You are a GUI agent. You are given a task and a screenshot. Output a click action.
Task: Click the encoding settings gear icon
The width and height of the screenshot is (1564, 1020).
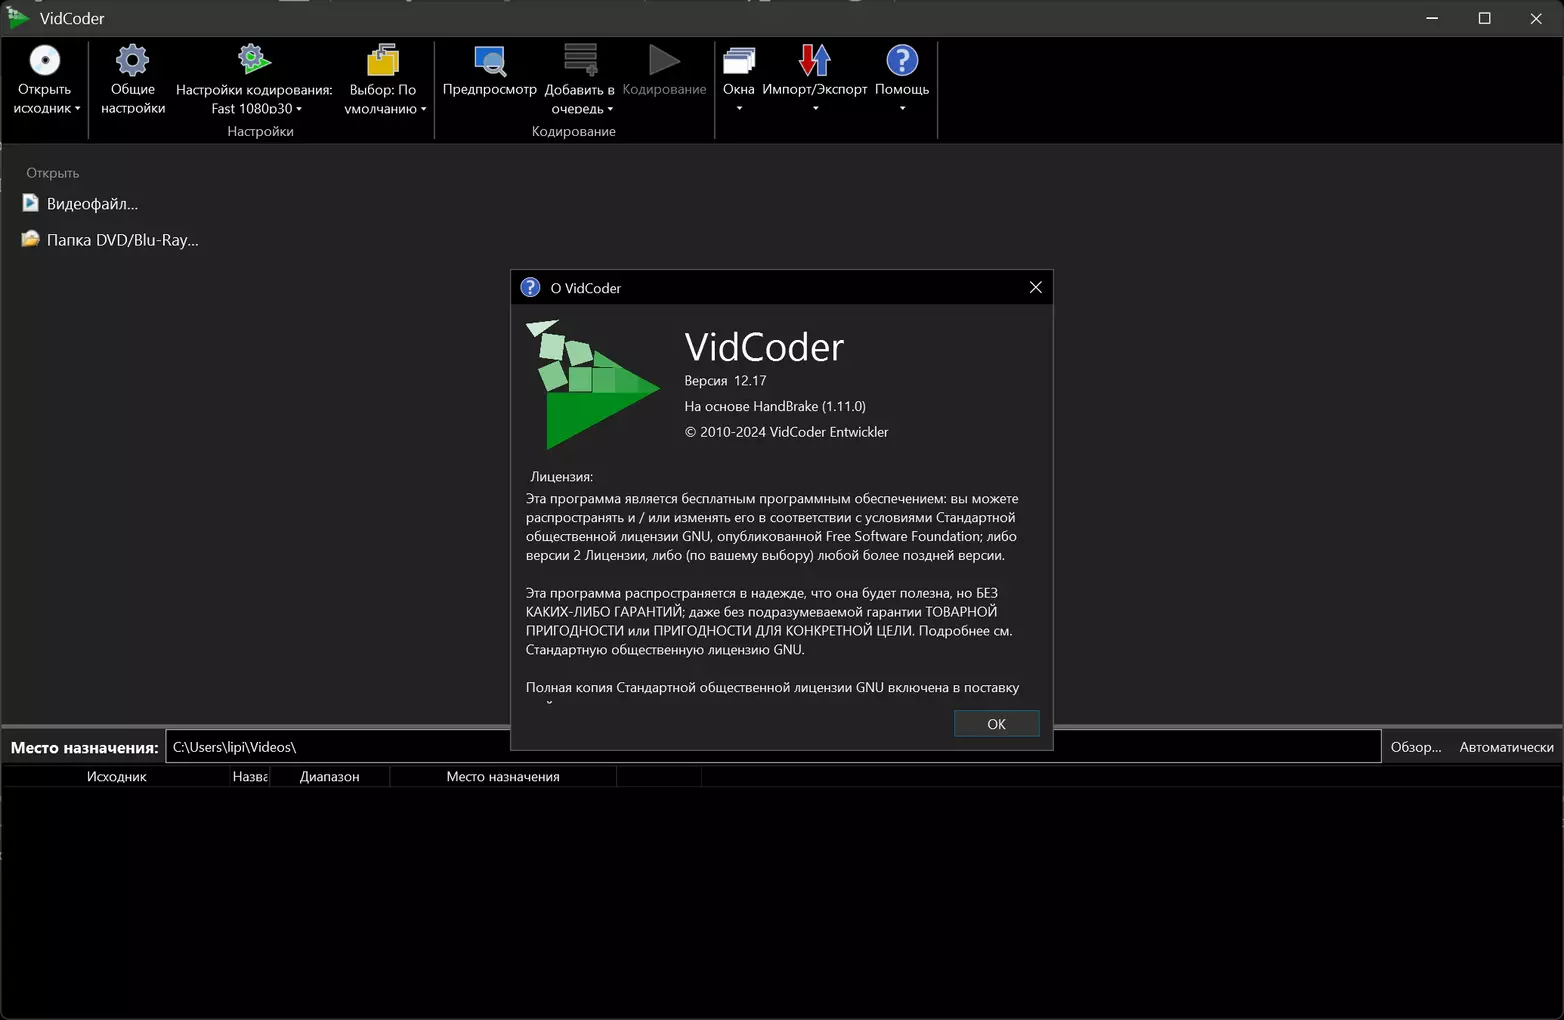tap(254, 59)
